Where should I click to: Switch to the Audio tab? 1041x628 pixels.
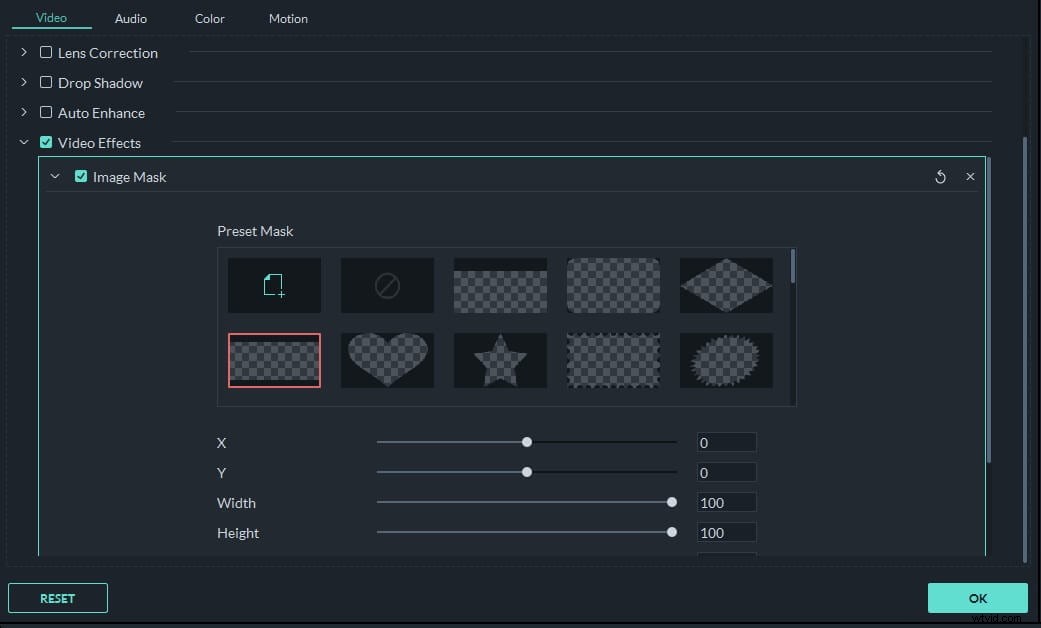130,18
